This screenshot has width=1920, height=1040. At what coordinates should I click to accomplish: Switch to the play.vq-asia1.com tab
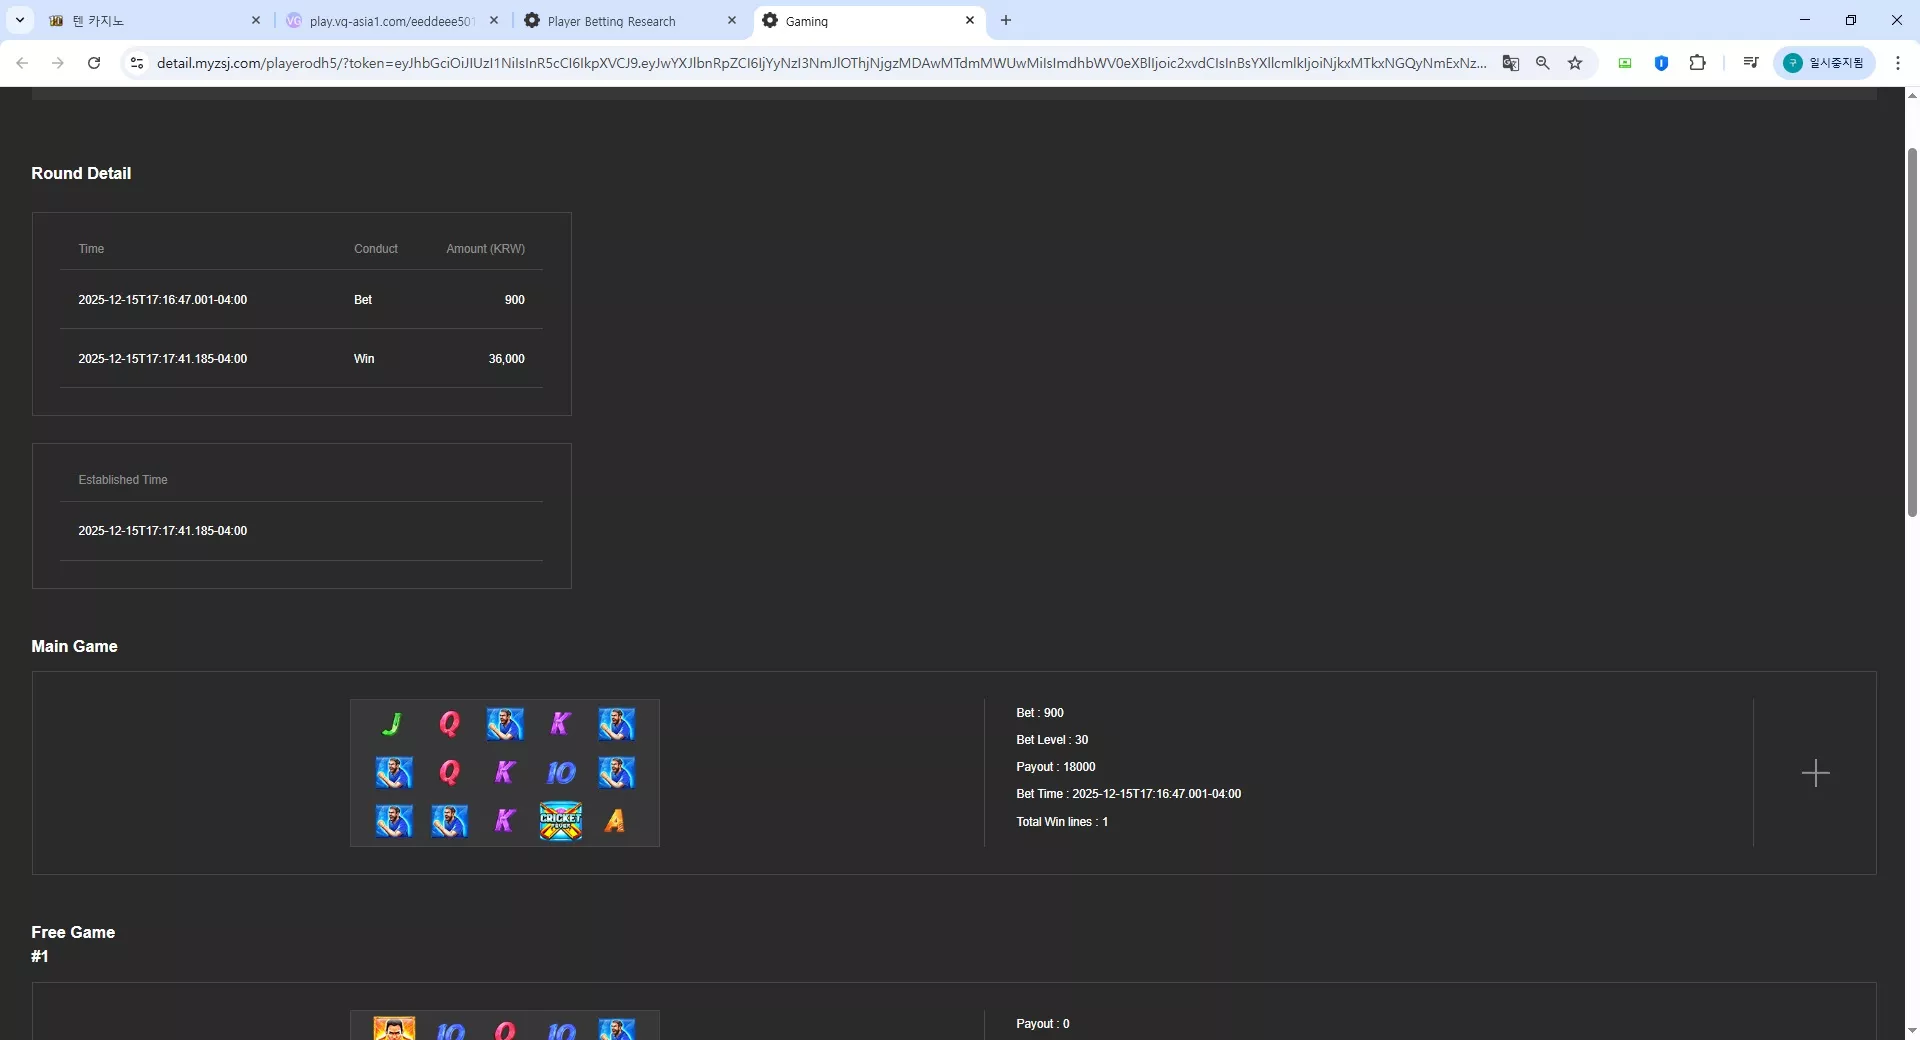click(x=390, y=21)
